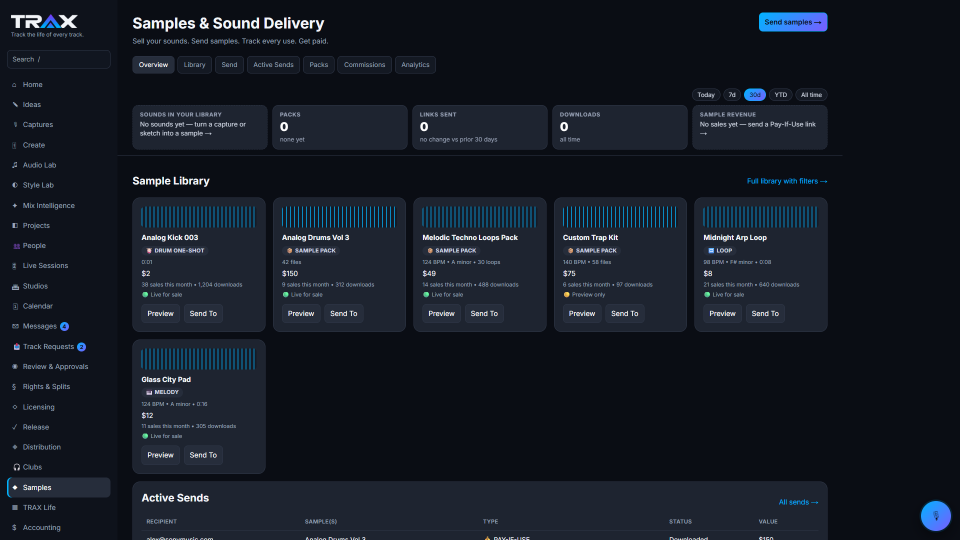Click the Search field

point(59,59)
